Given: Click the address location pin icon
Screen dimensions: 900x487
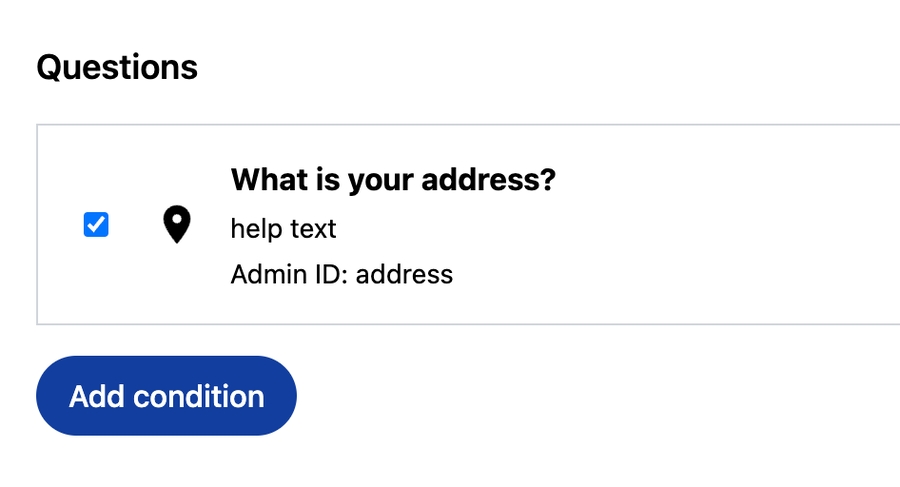Looking at the screenshot, I should click(x=176, y=225).
